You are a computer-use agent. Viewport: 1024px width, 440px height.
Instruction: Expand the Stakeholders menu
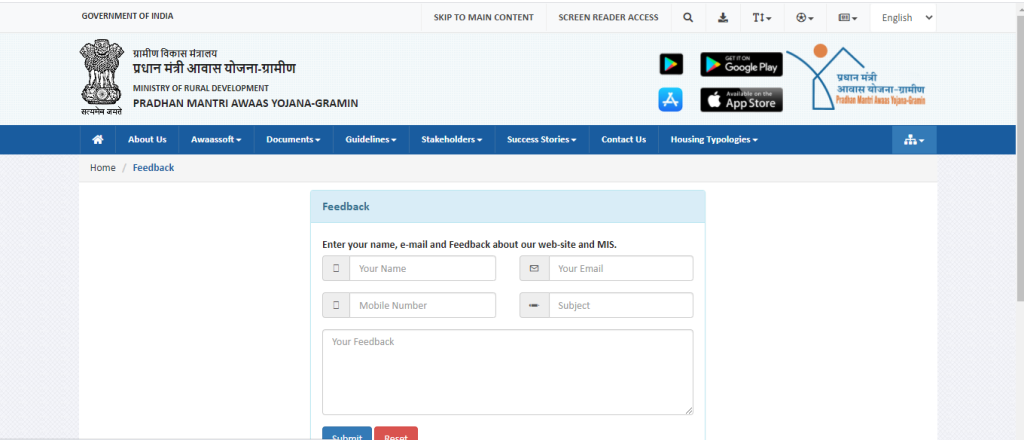pos(452,139)
